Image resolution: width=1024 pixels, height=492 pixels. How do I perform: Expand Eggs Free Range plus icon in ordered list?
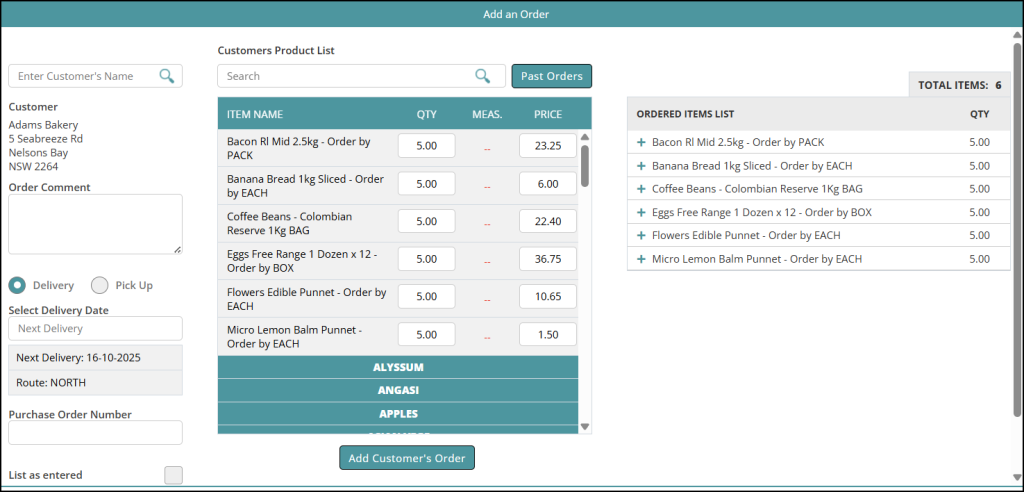point(641,212)
